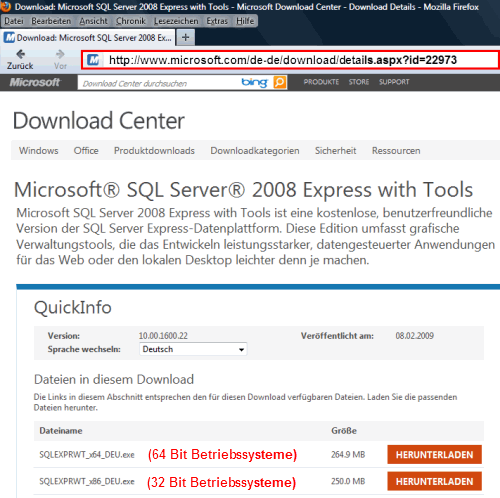Open the STORE link
The width and height of the screenshot is (500, 498).
[x=359, y=82]
